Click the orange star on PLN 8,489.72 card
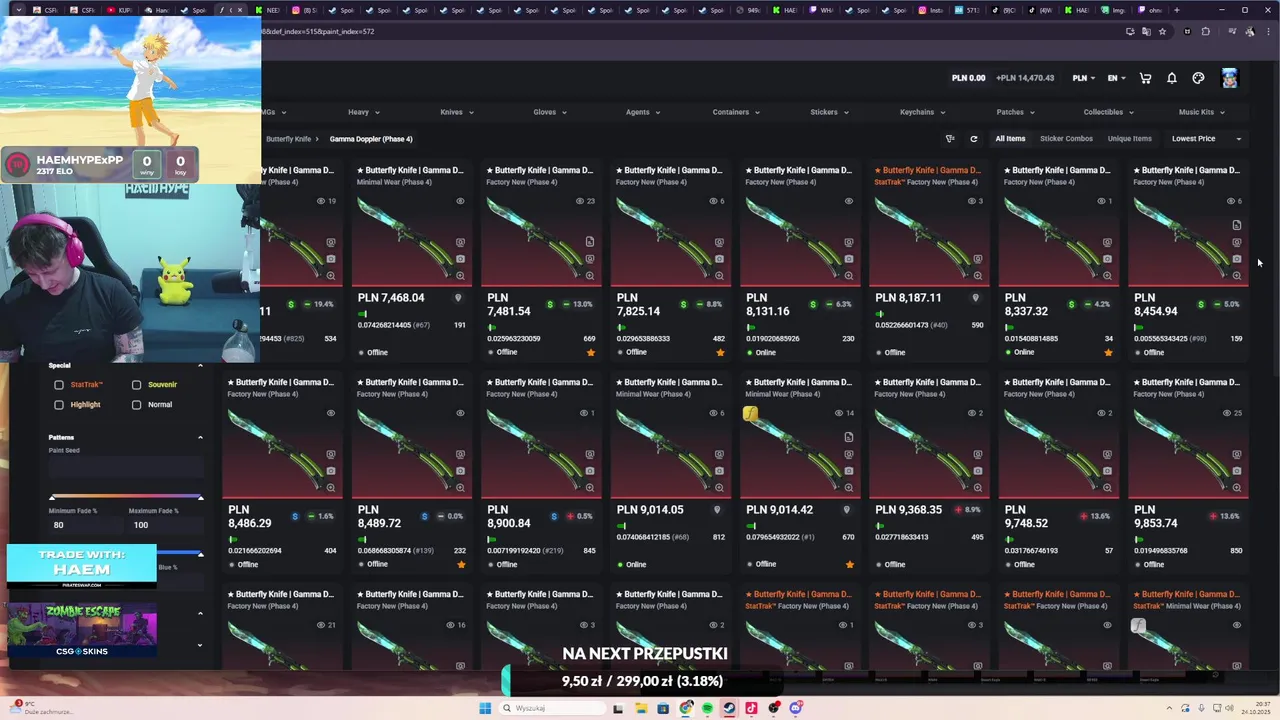 click(460, 564)
